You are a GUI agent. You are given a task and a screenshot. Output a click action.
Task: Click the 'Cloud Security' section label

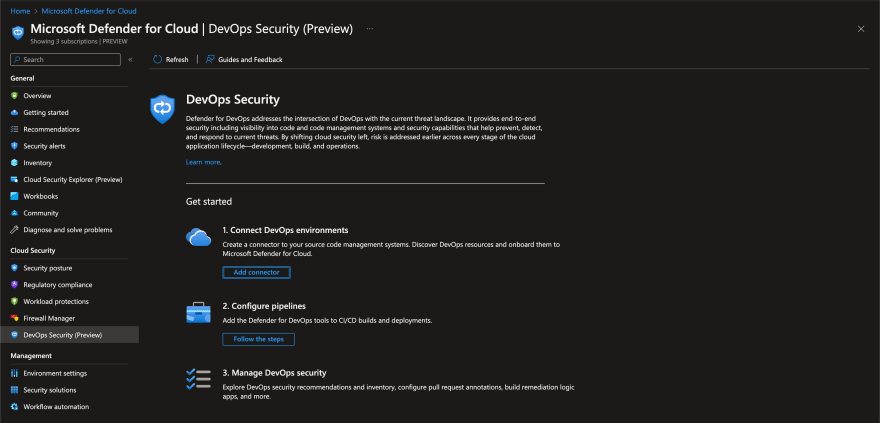click(x=33, y=251)
